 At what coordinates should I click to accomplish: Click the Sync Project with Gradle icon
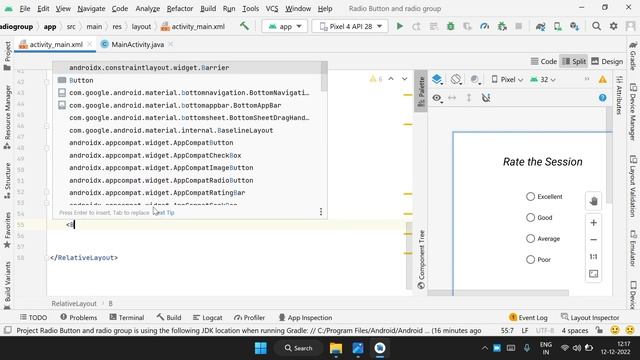tap(540, 26)
